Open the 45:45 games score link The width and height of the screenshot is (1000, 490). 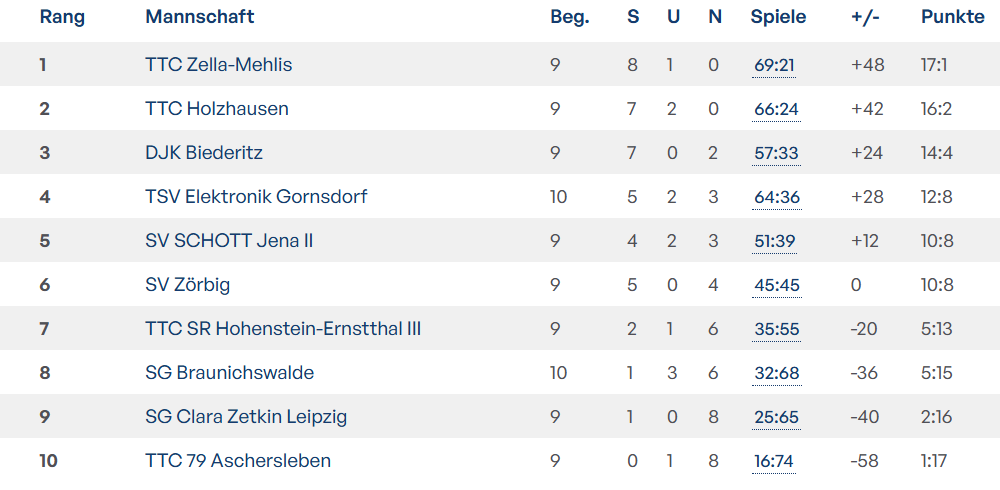coord(777,285)
